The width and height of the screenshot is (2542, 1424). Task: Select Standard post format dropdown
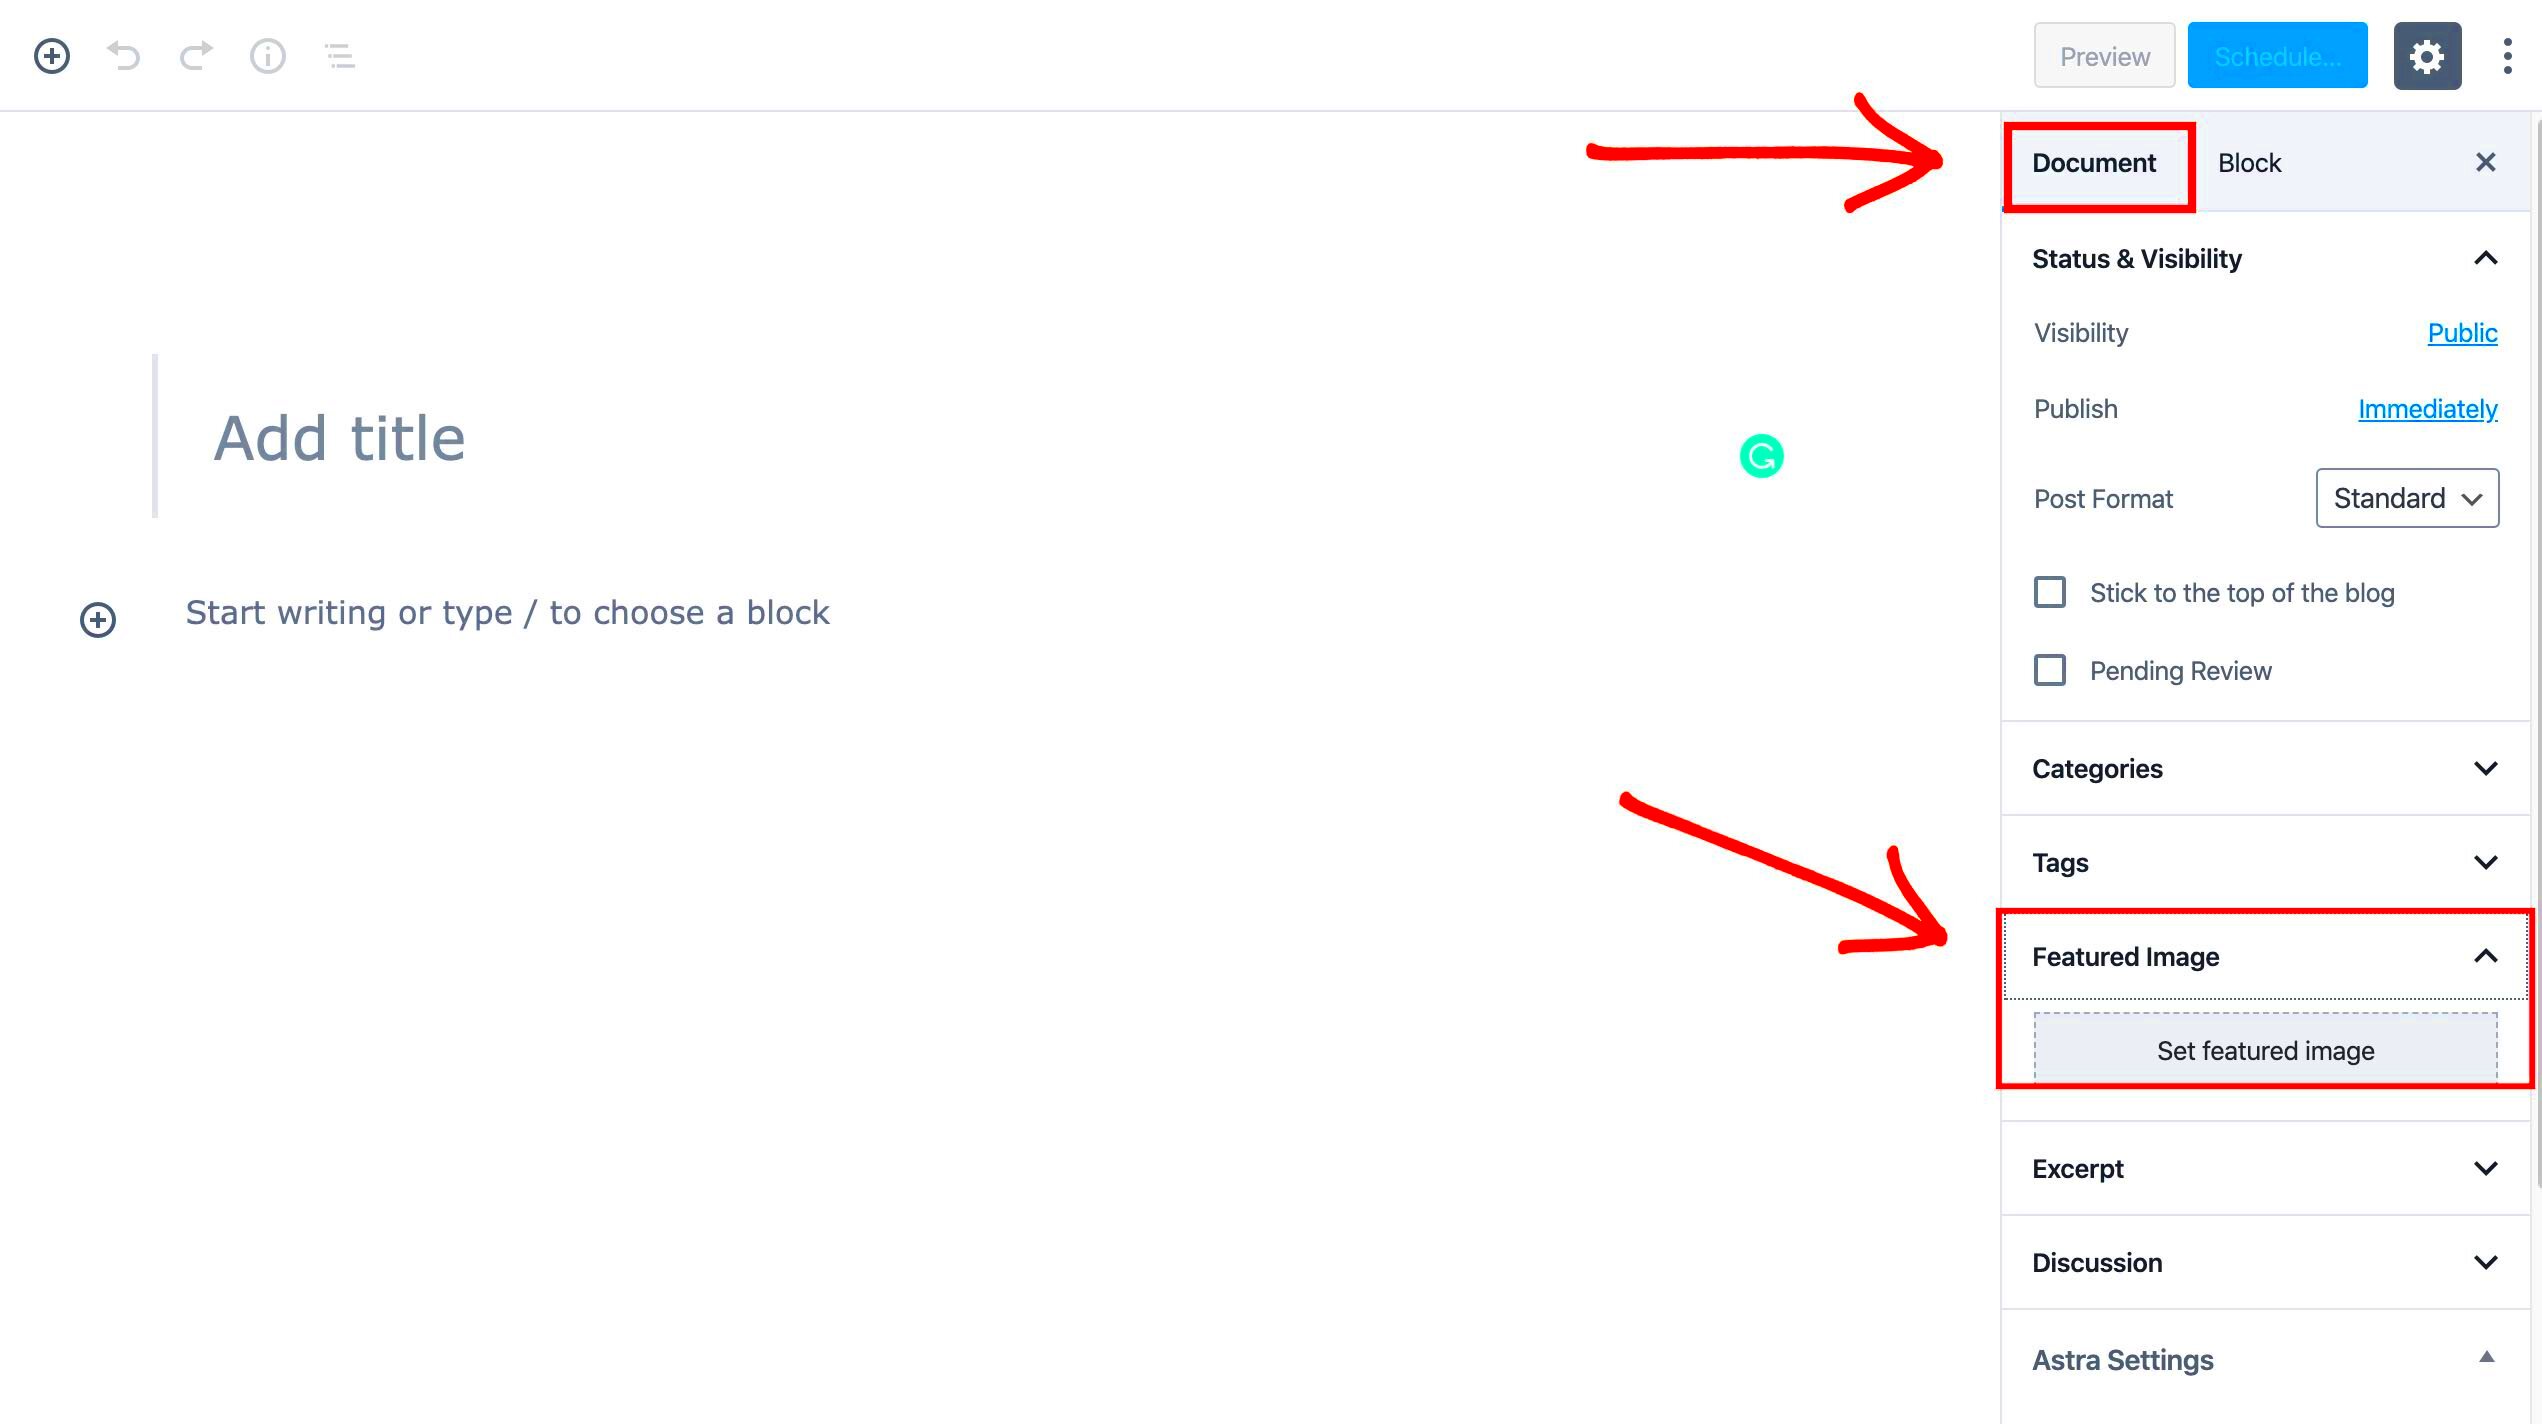point(2406,497)
